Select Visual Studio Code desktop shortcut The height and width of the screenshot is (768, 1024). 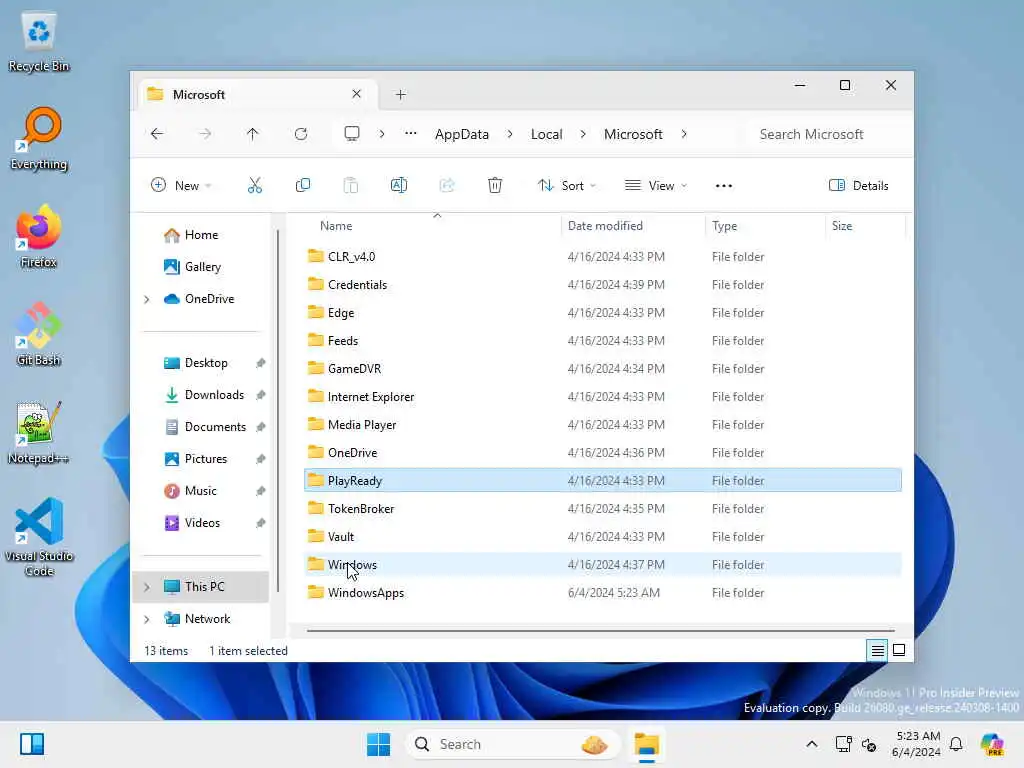[x=39, y=537]
